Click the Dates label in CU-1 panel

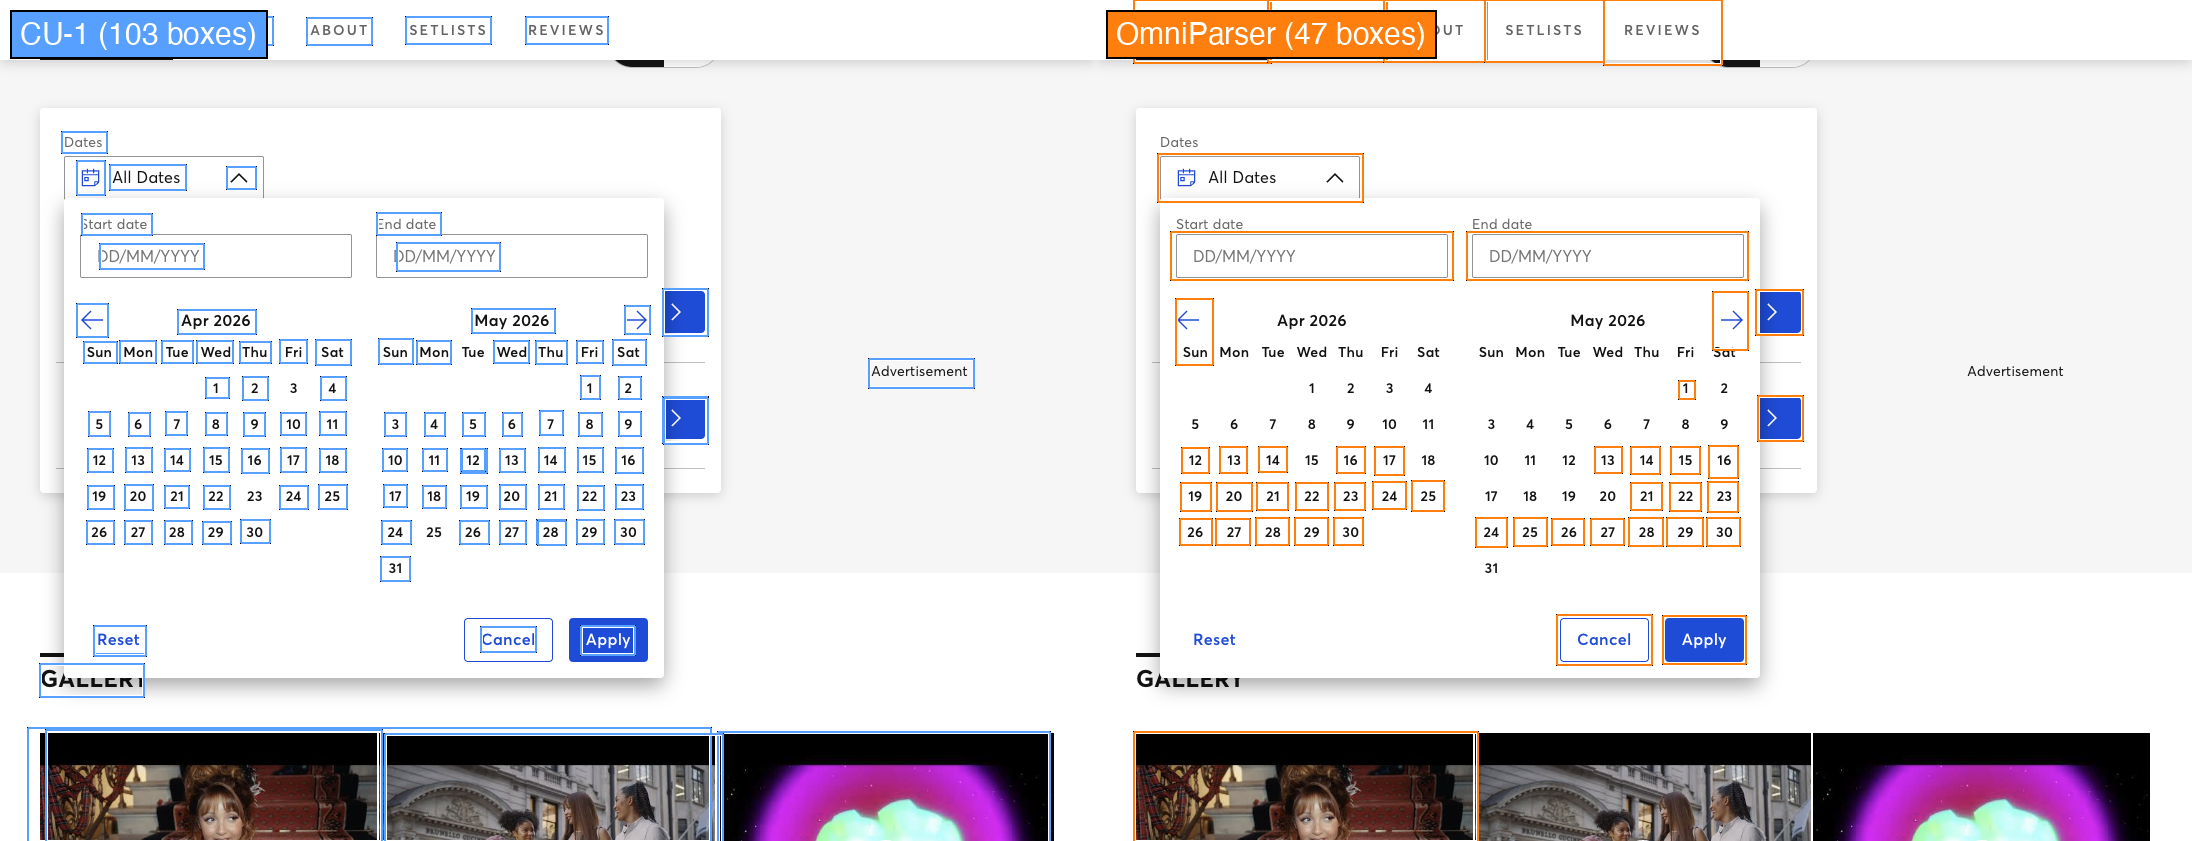[83, 142]
